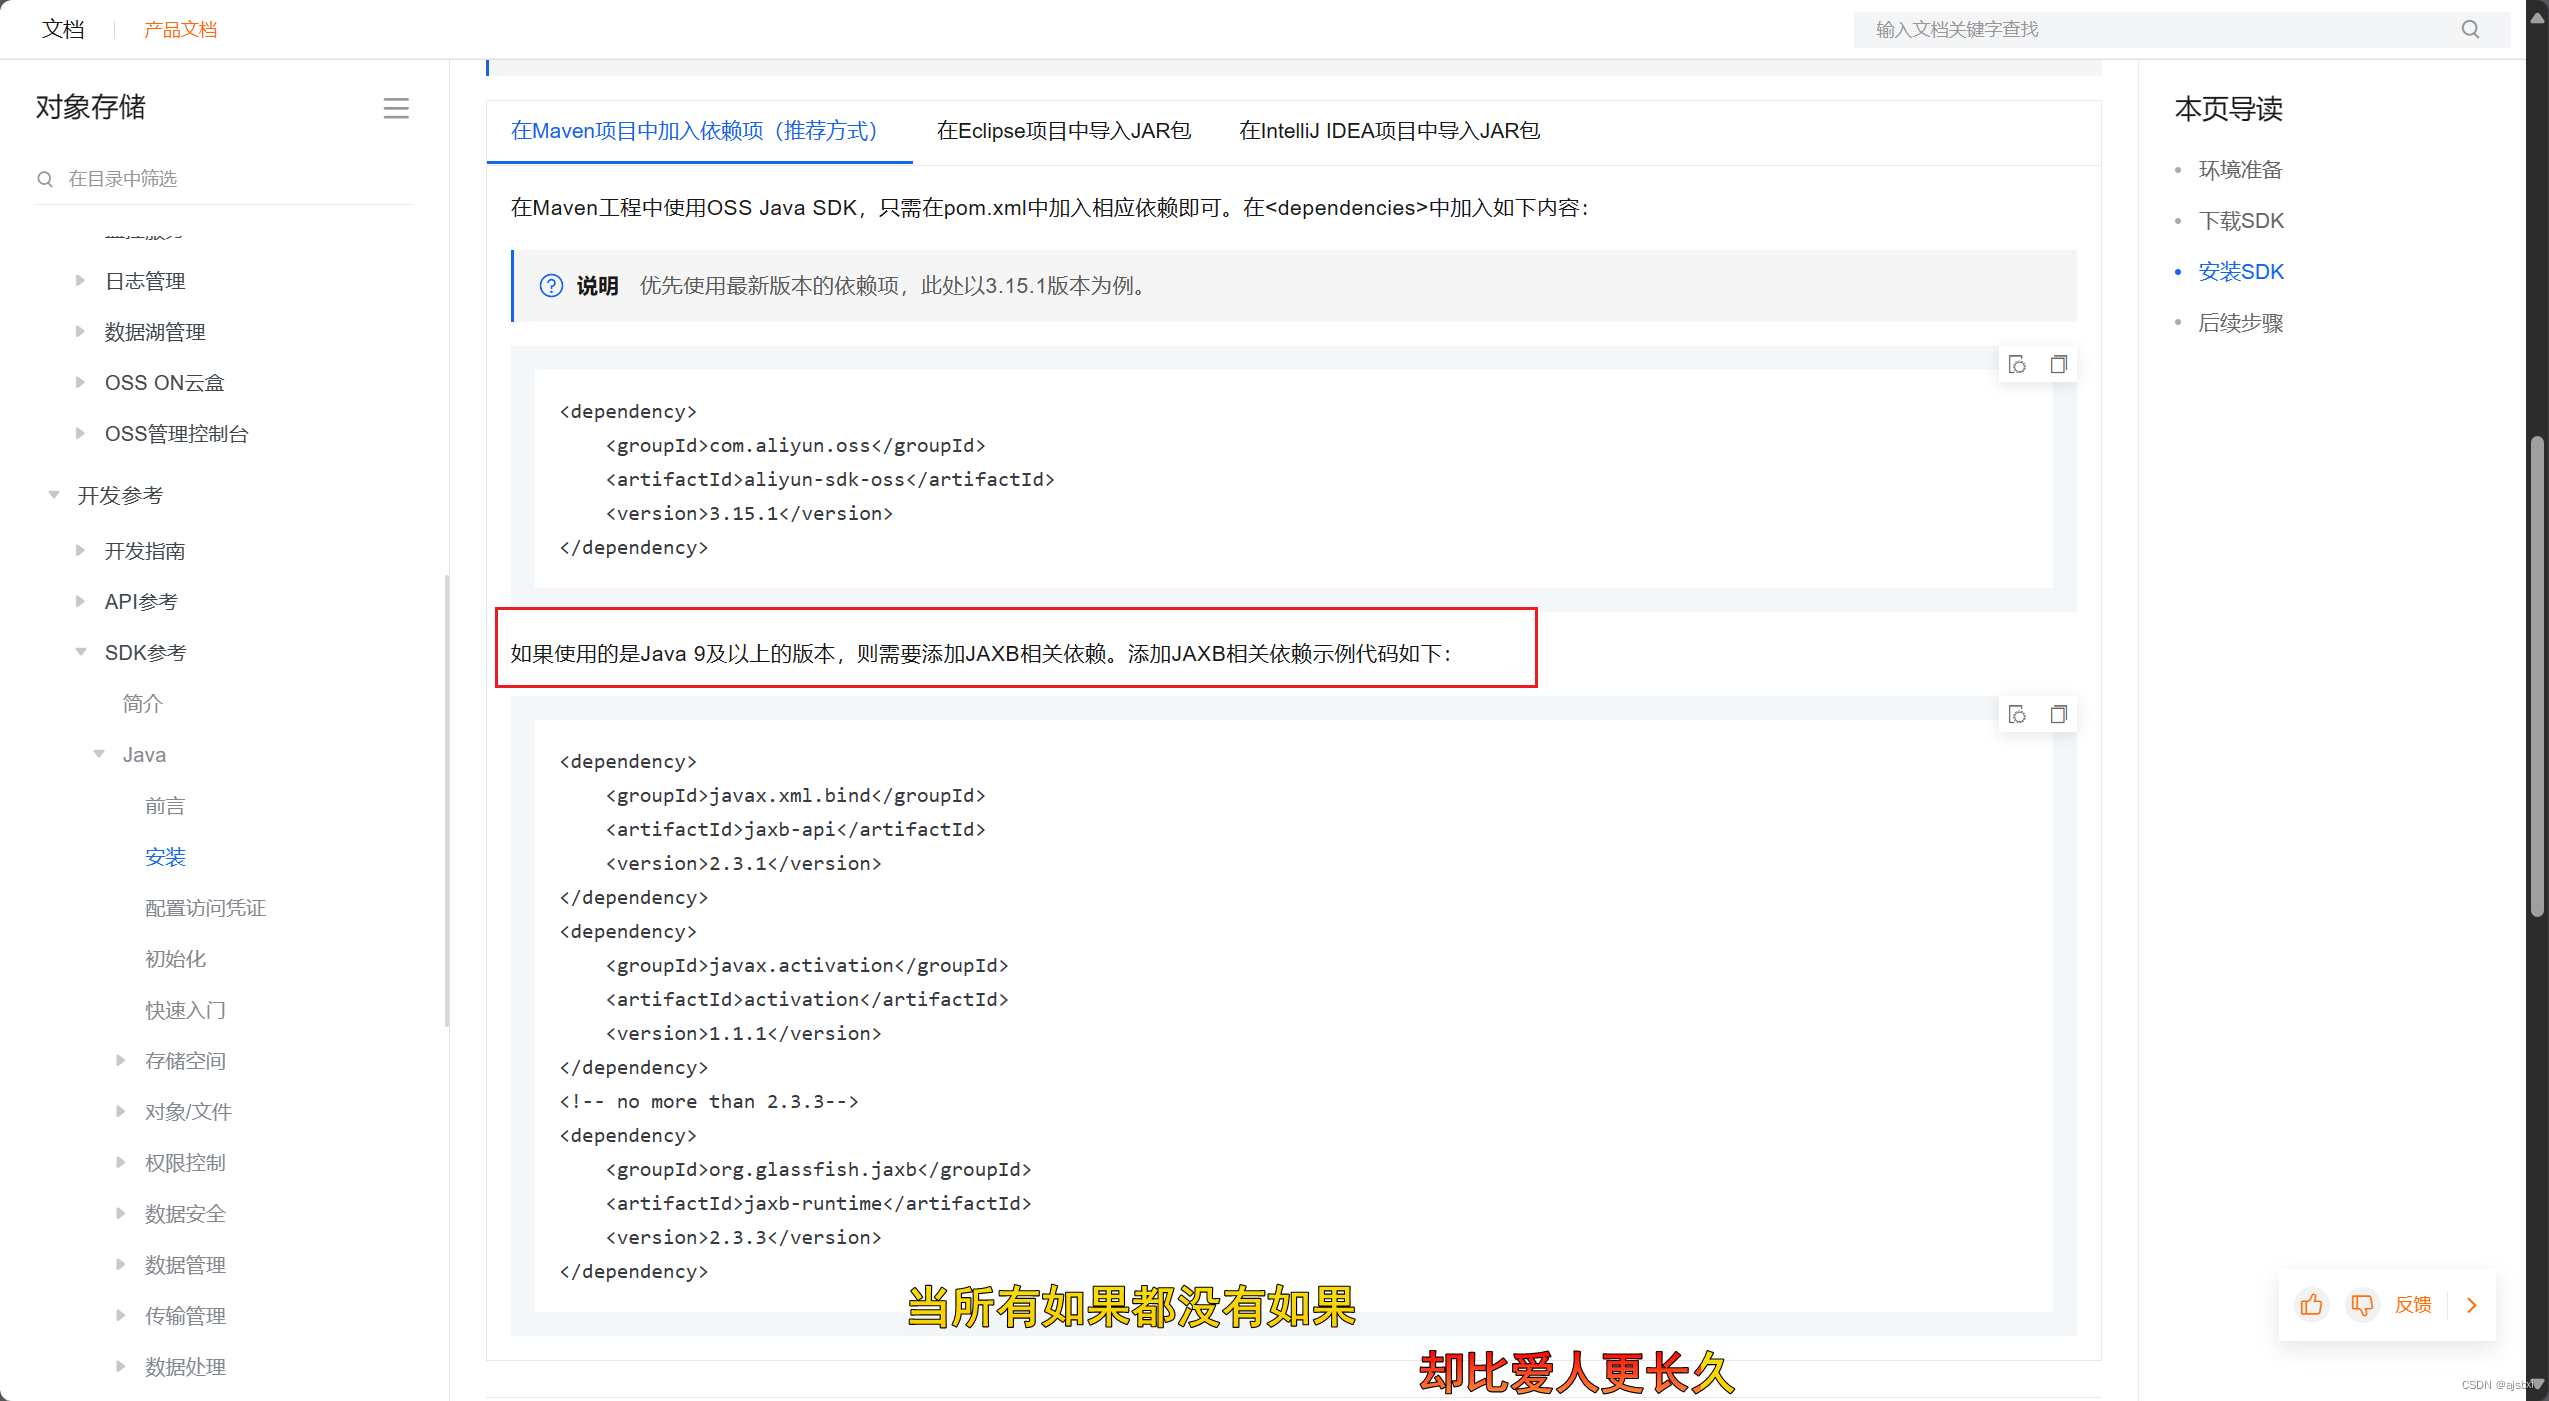Expand the 传输管理 tree node

click(120, 1316)
